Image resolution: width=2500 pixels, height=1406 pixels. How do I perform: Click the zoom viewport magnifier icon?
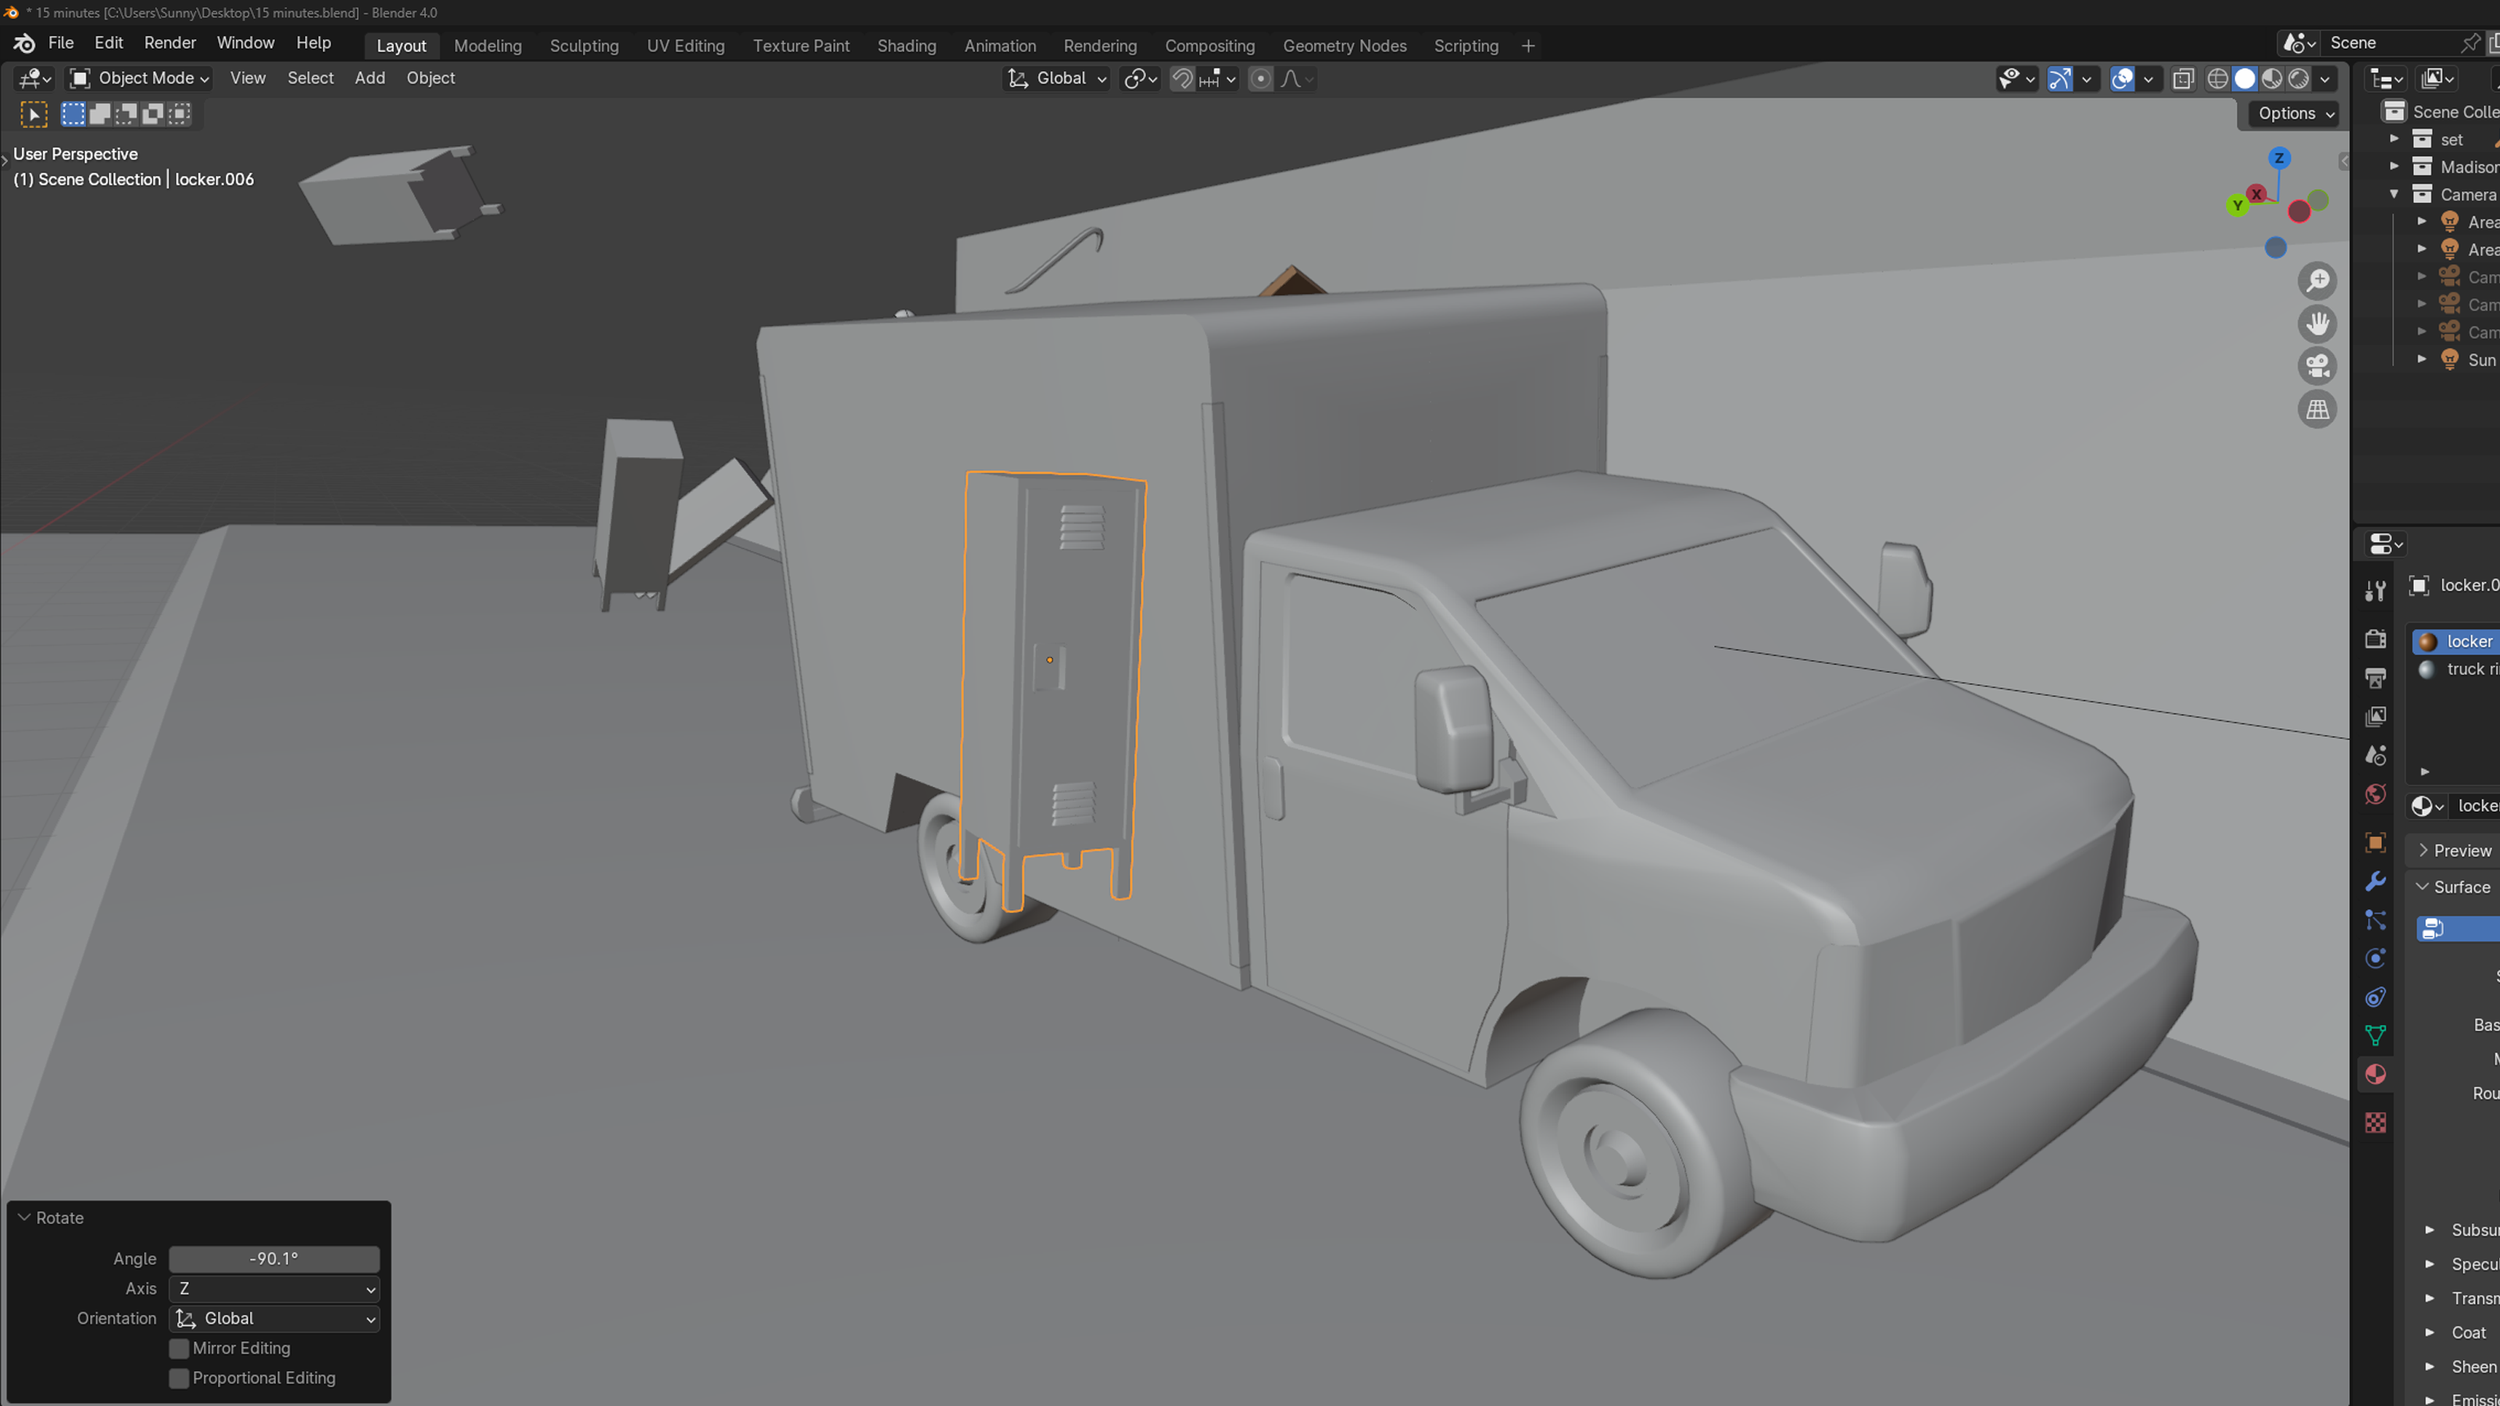pyautogui.click(x=2317, y=281)
